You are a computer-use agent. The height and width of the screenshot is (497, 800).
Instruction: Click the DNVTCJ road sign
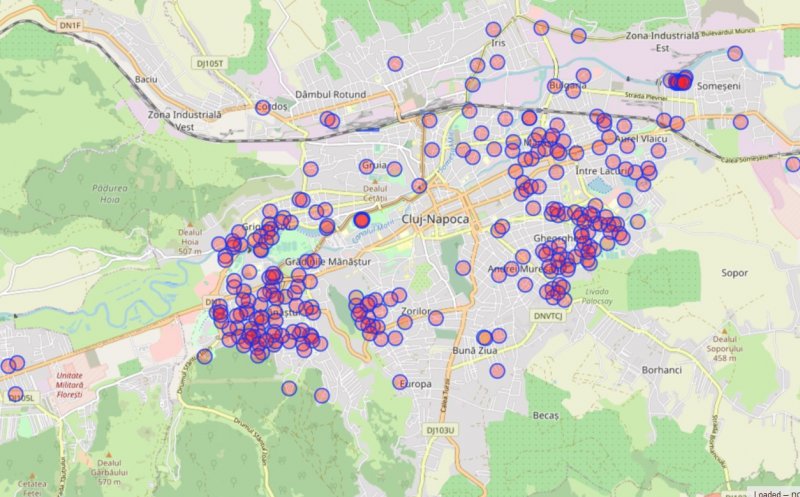548,316
